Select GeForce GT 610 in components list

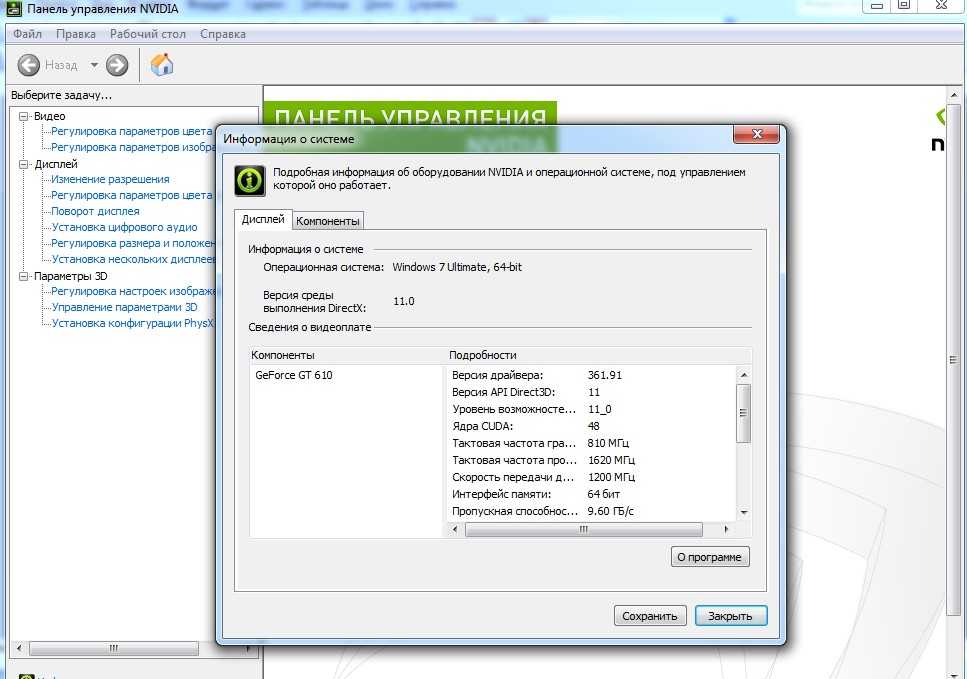pos(294,376)
